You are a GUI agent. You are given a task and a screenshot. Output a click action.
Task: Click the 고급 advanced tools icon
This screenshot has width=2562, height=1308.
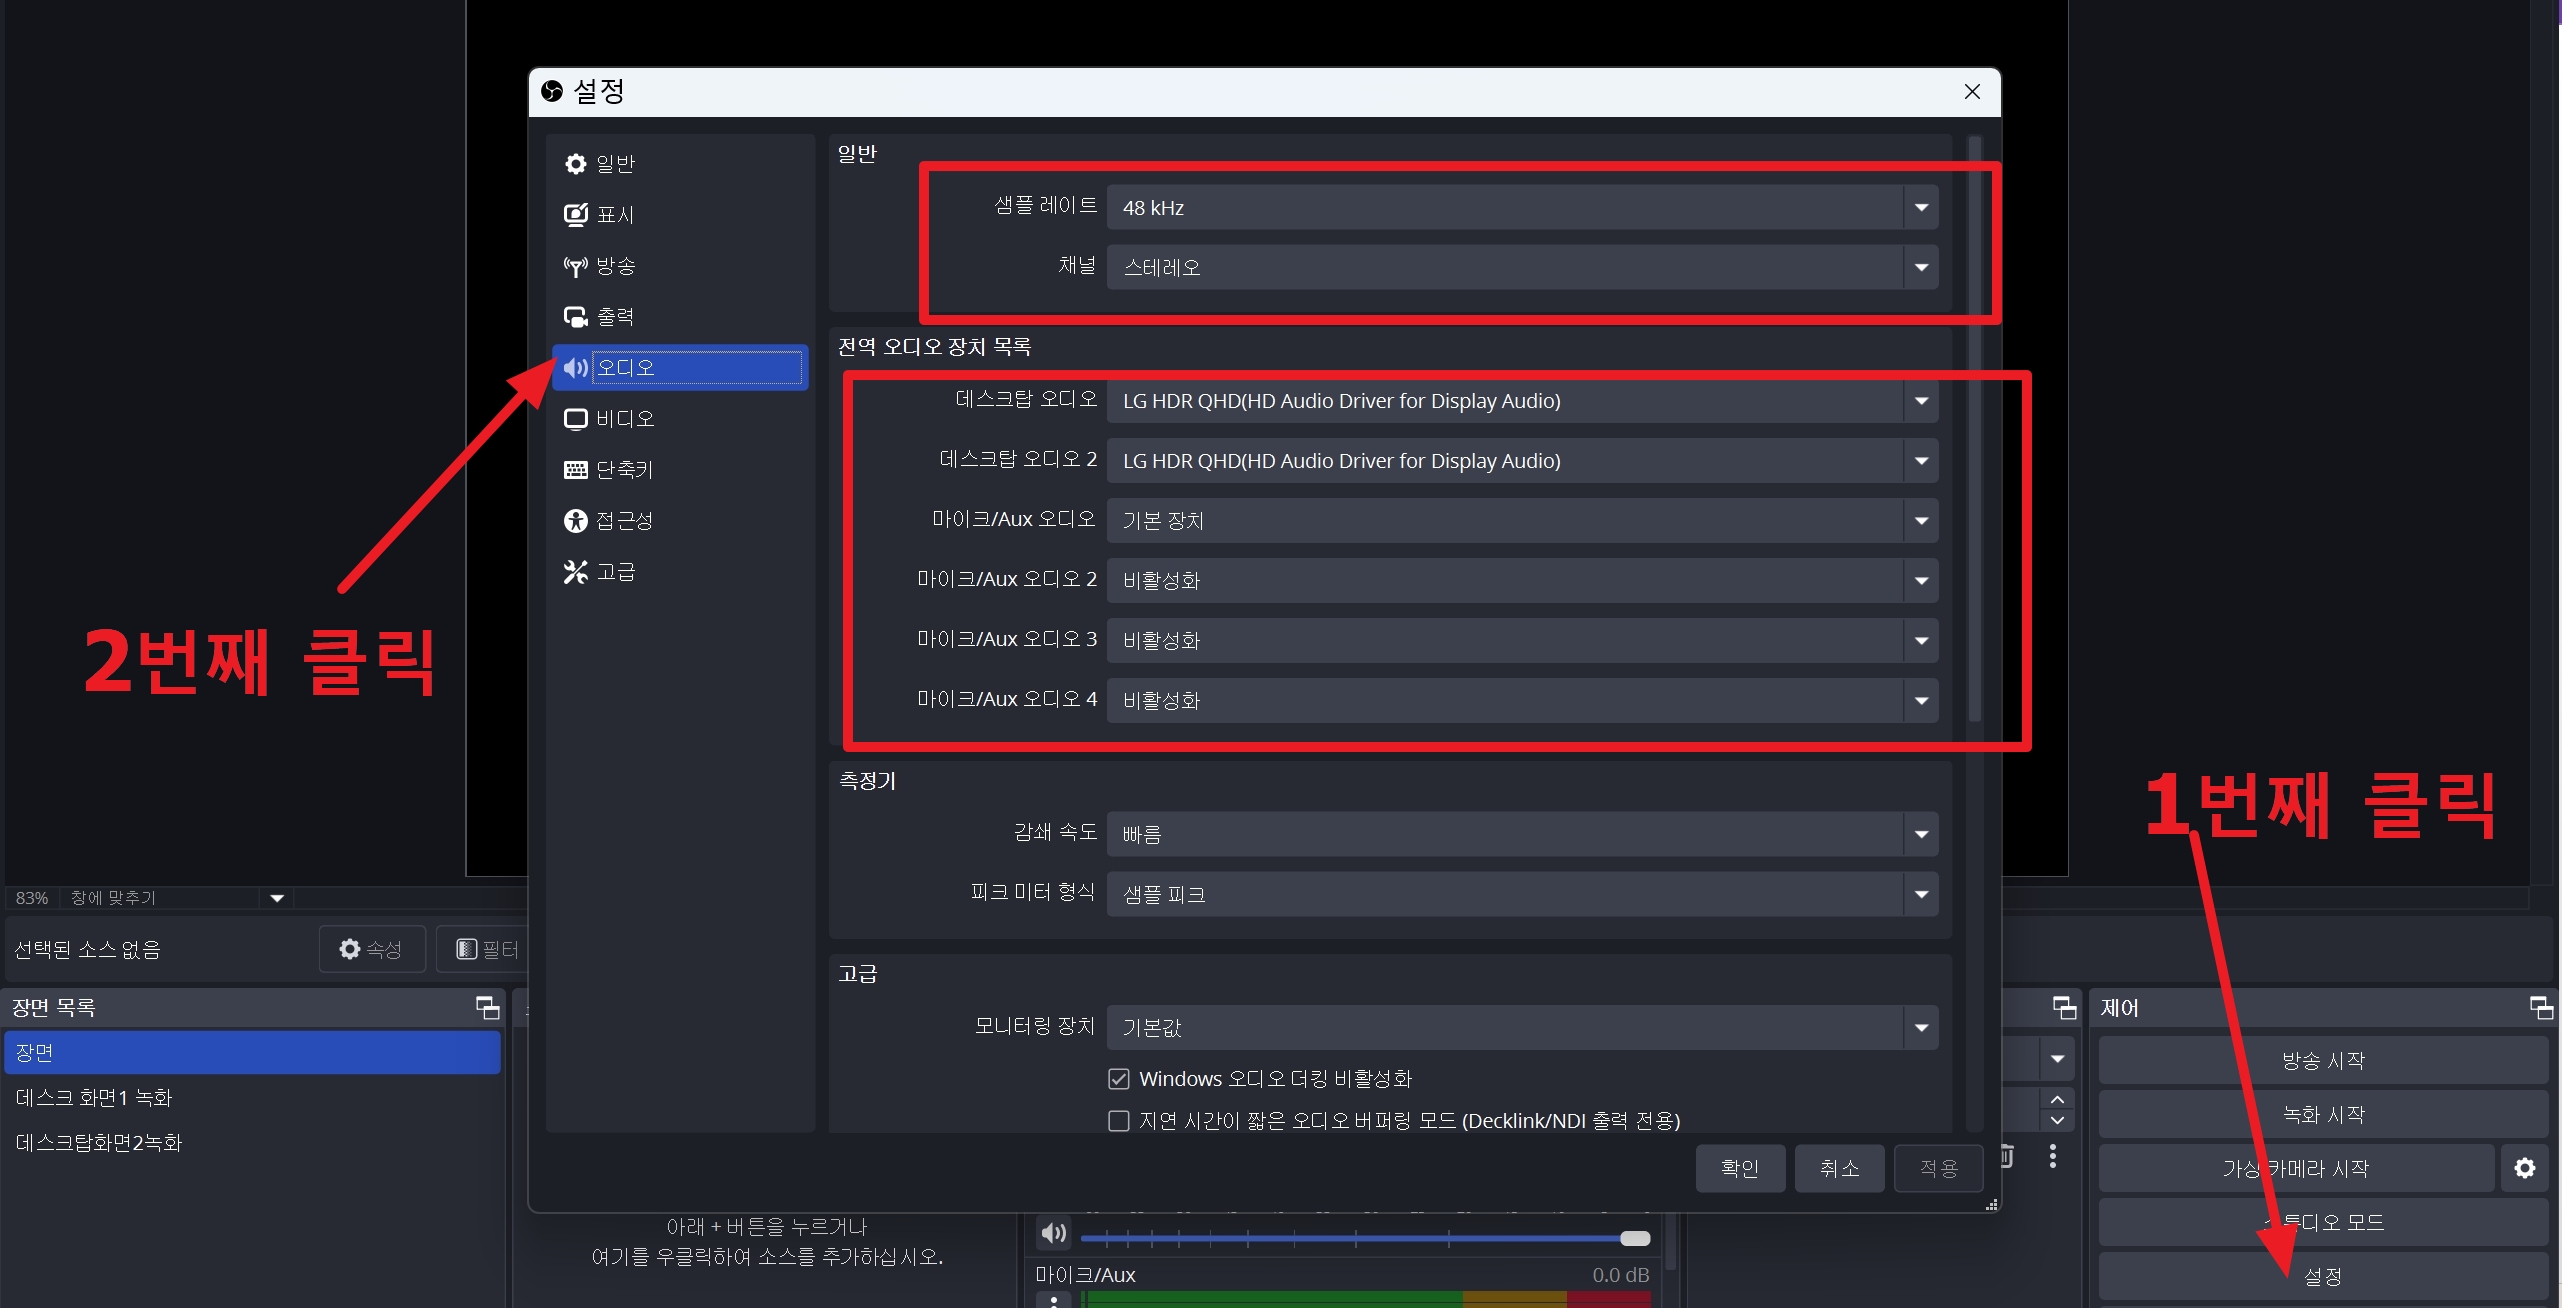click(575, 572)
